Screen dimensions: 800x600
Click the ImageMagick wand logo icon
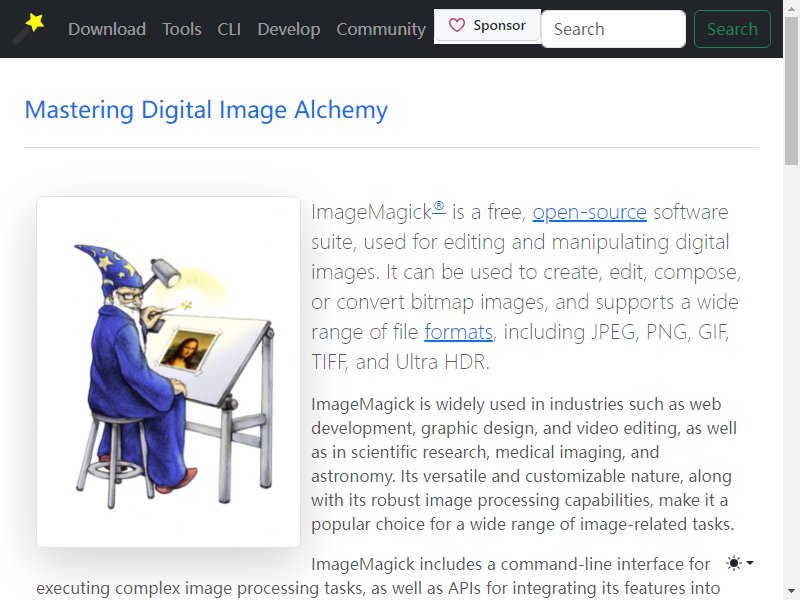tap(29, 29)
